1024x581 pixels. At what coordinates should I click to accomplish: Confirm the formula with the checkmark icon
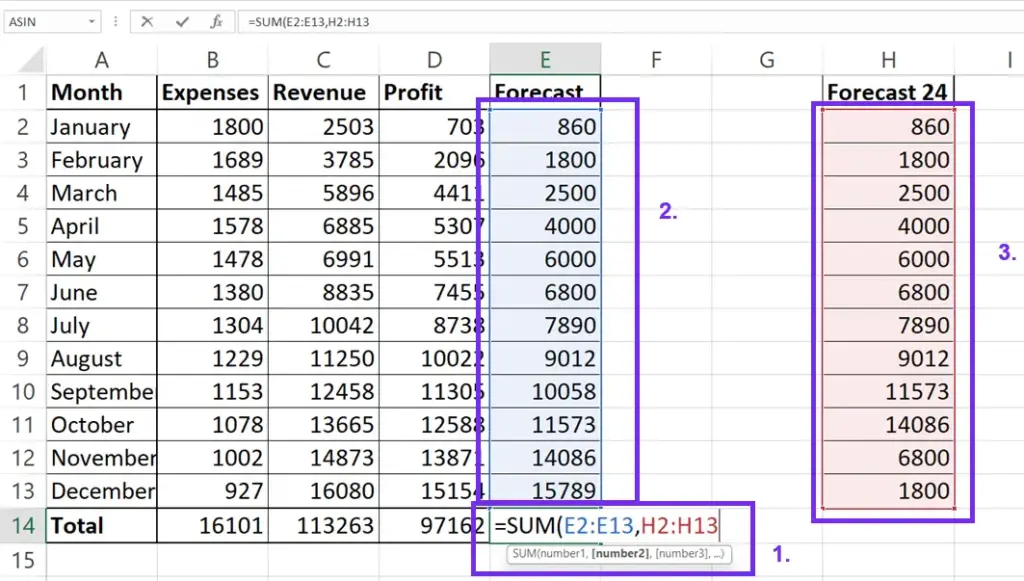tap(182, 22)
